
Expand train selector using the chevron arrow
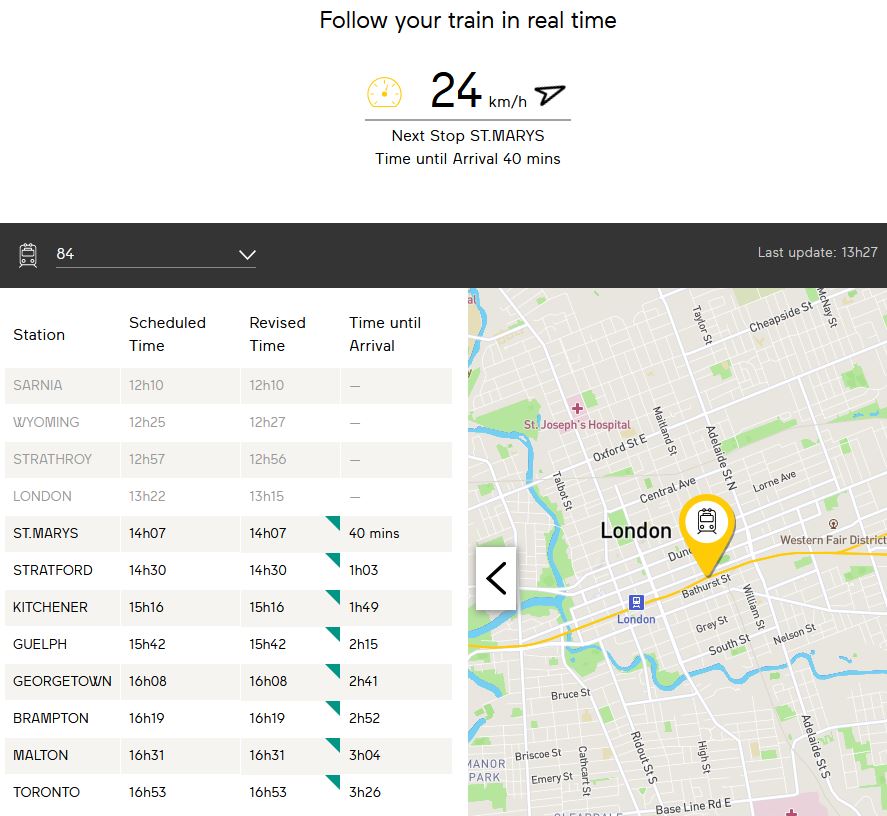click(x=247, y=255)
